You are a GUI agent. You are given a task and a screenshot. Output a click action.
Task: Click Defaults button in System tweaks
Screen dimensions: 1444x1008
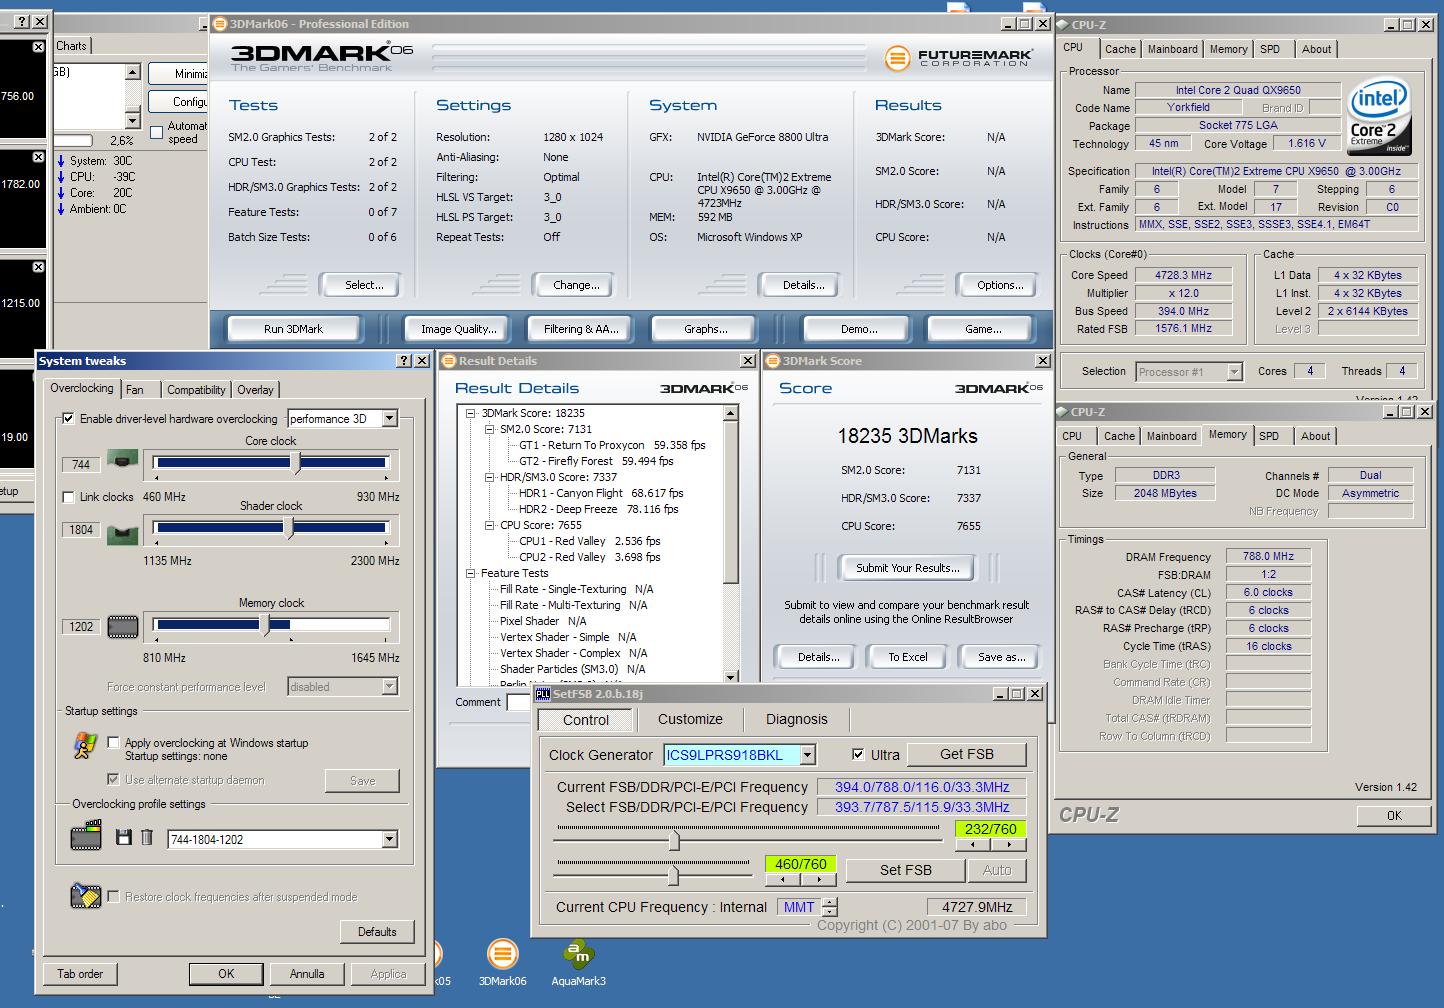[x=377, y=932]
